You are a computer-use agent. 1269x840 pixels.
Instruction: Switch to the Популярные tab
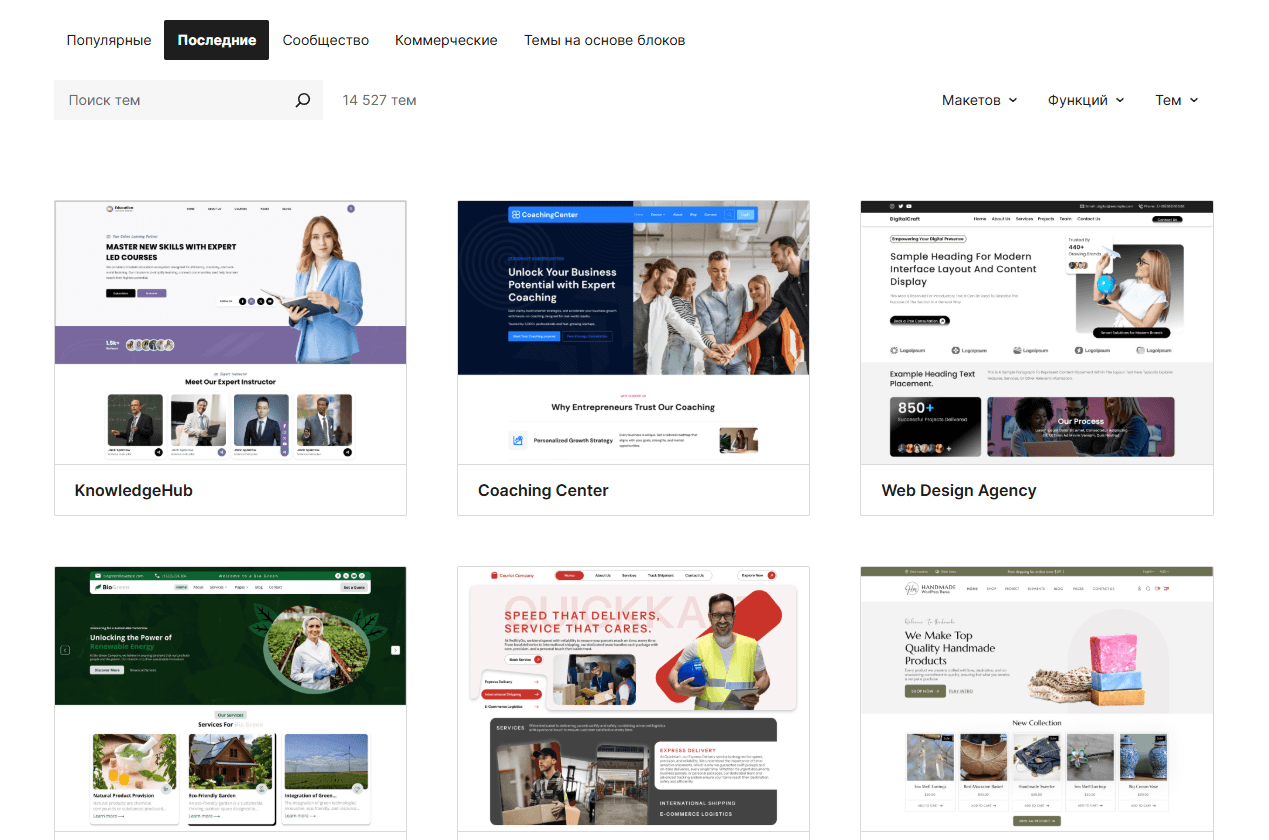(x=109, y=40)
